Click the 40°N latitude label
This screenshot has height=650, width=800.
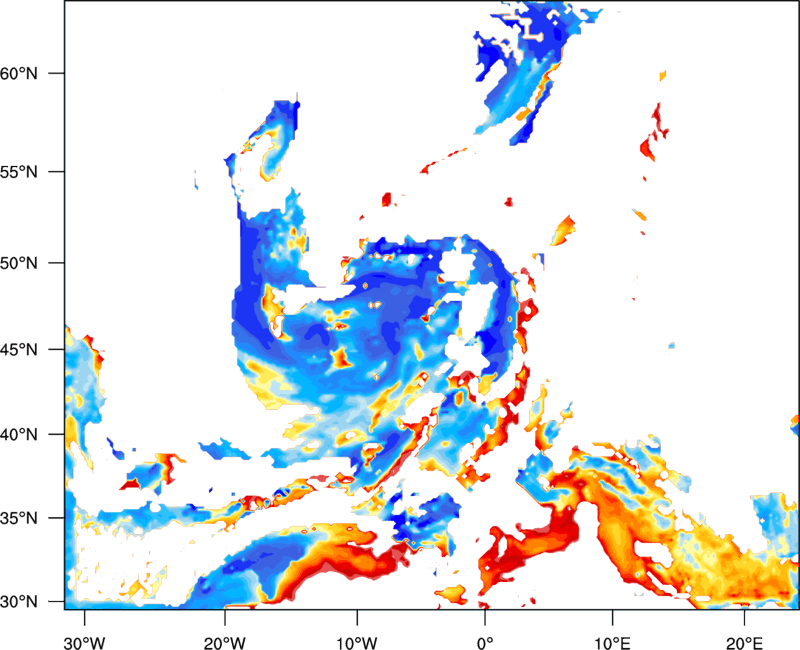[19, 435]
